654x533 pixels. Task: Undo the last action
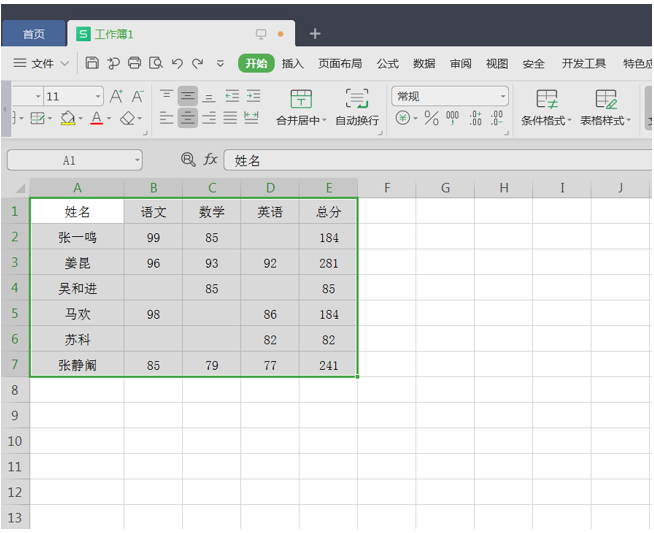(x=177, y=63)
